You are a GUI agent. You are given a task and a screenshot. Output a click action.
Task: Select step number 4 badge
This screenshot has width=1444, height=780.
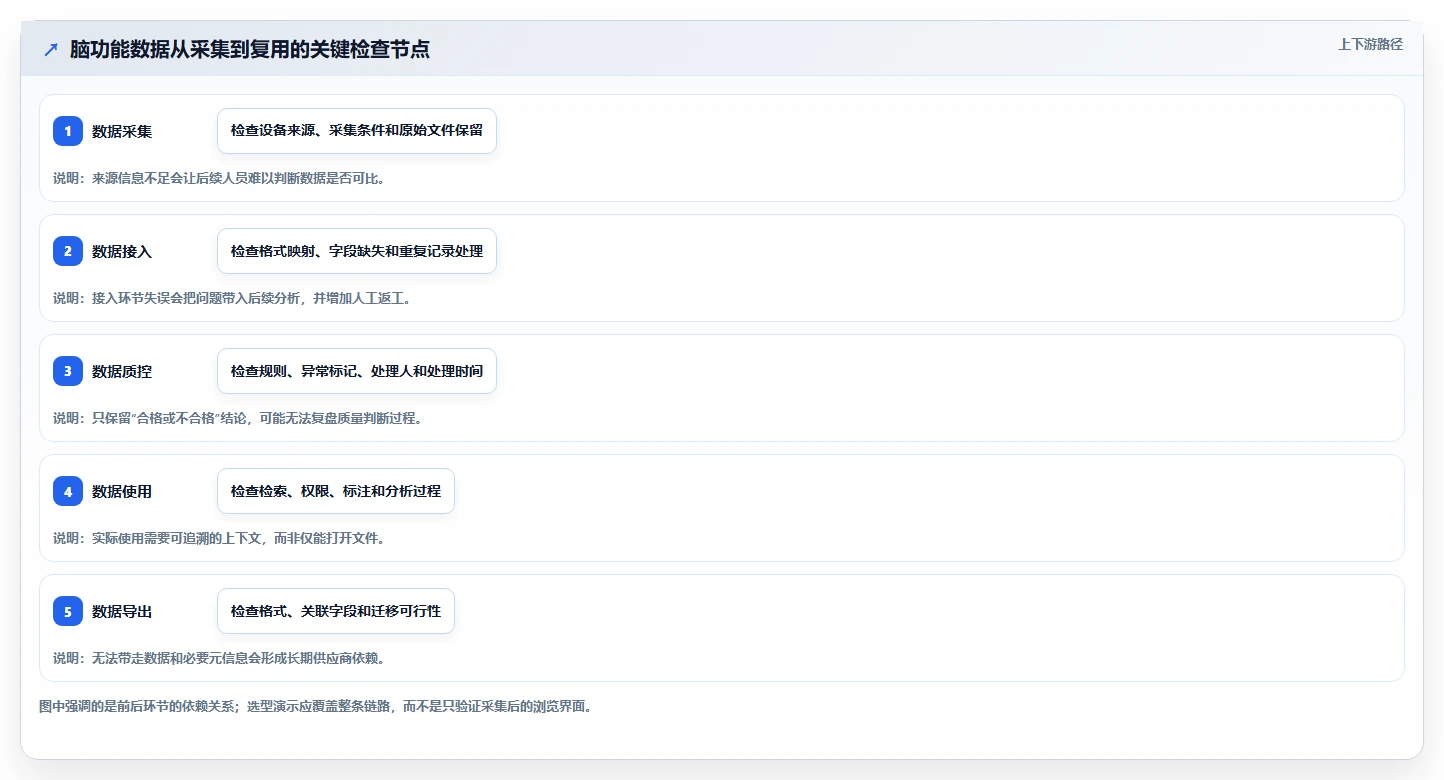(68, 491)
